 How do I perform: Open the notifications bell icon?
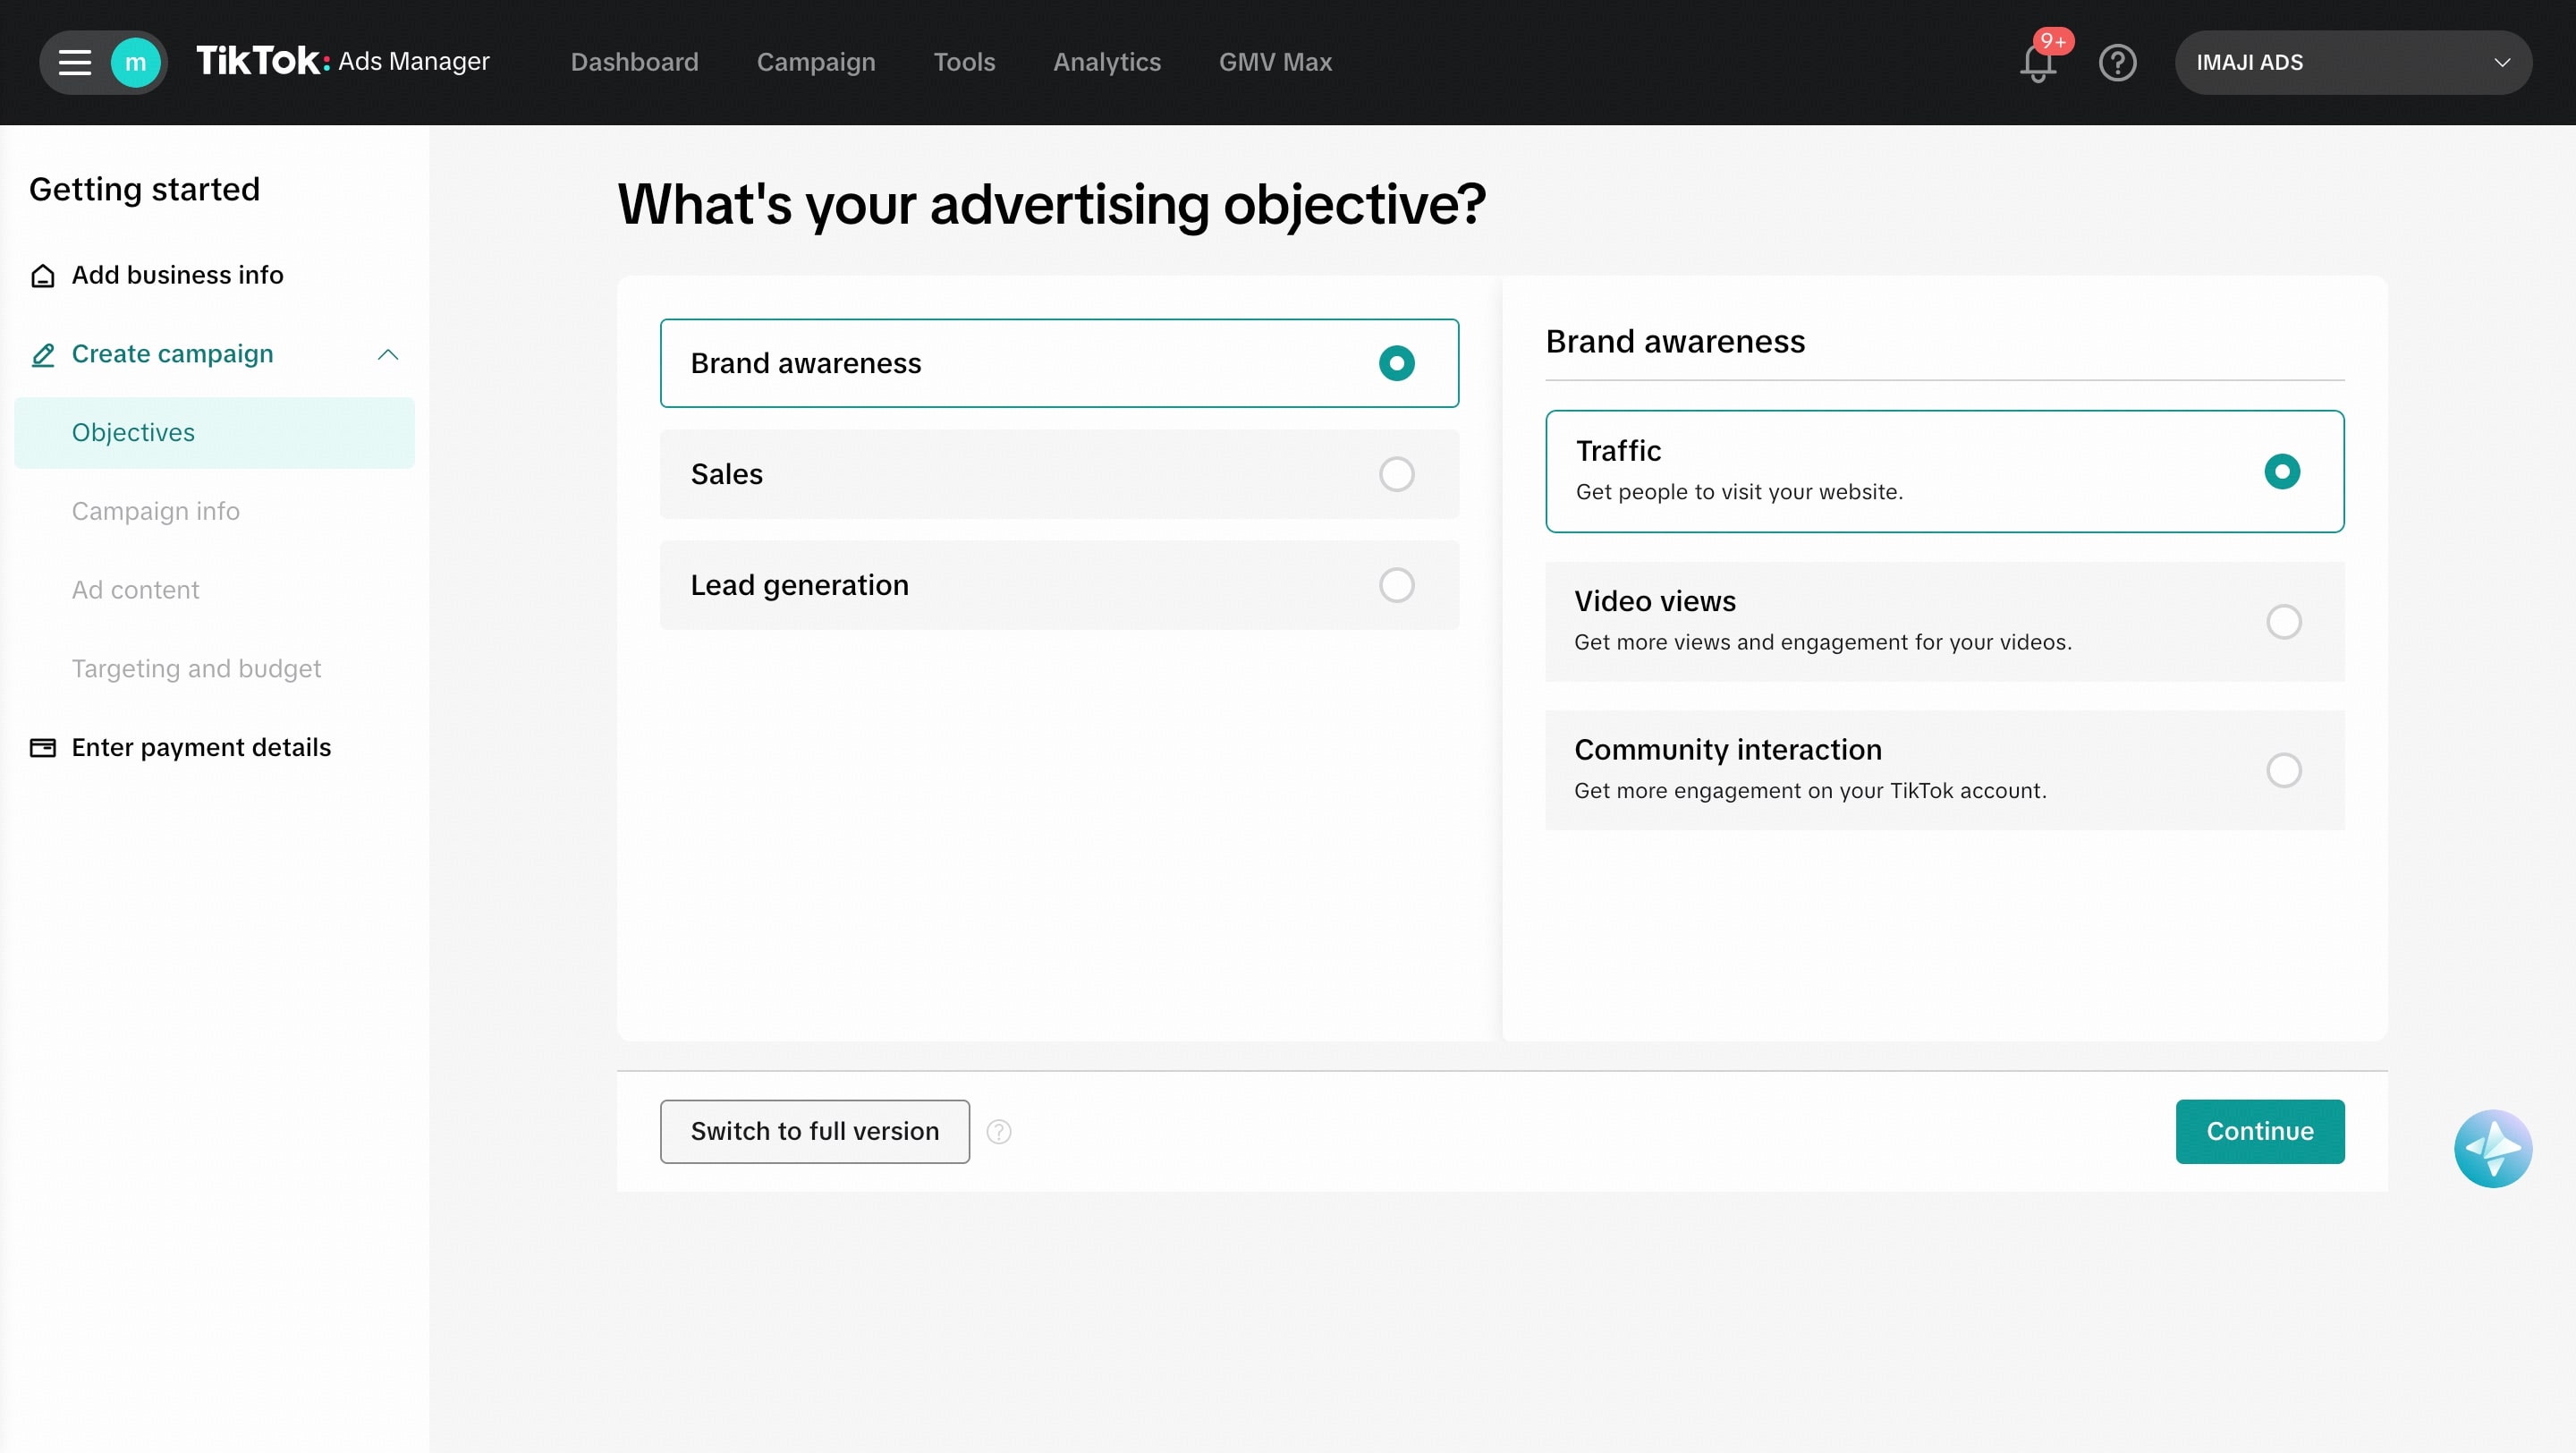(x=2037, y=64)
